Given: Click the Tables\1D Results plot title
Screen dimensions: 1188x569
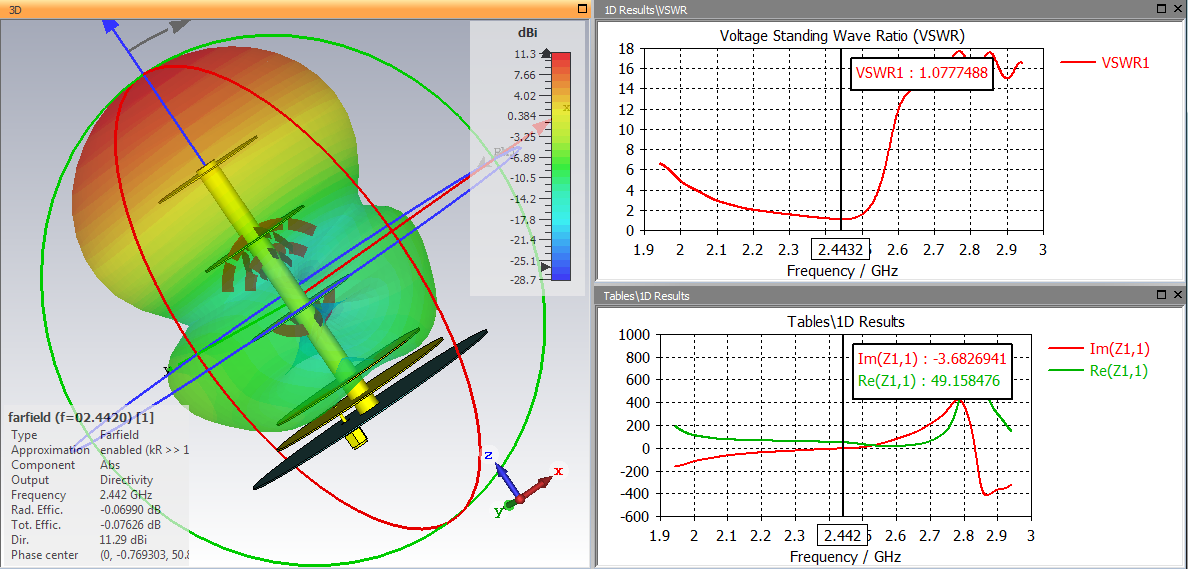Looking at the screenshot, I should [848, 321].
